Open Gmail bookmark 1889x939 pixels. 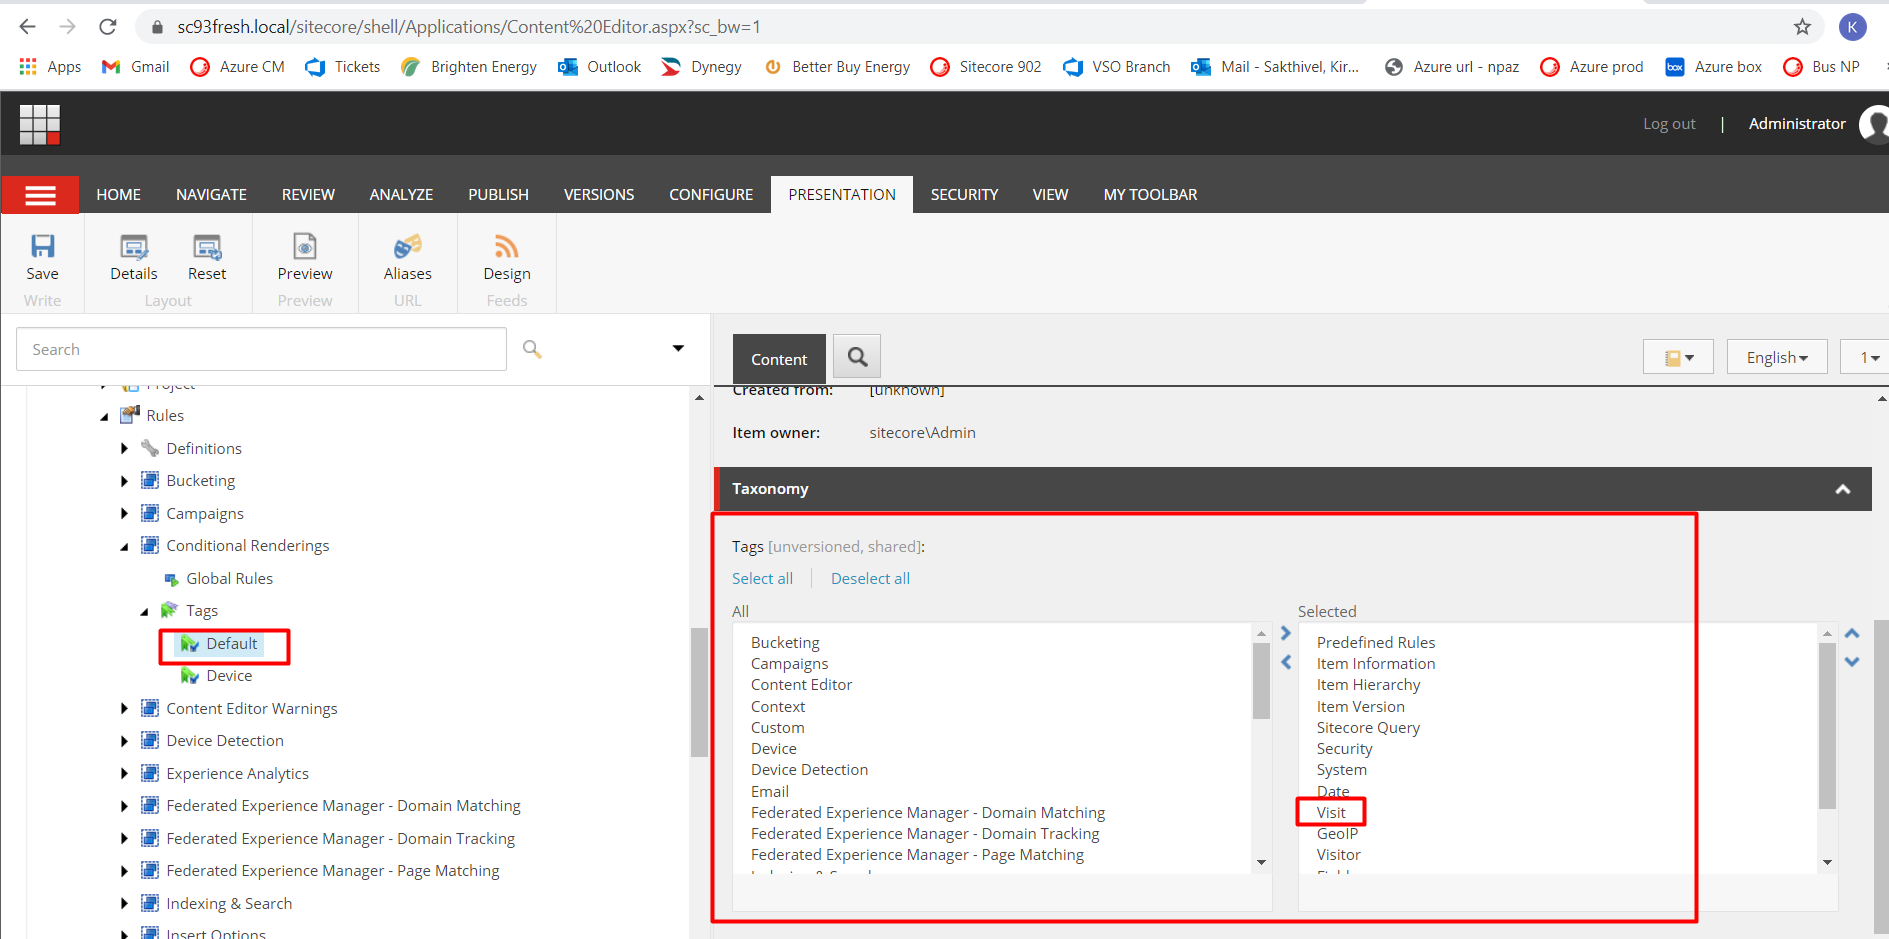click(x=136, y=67)
